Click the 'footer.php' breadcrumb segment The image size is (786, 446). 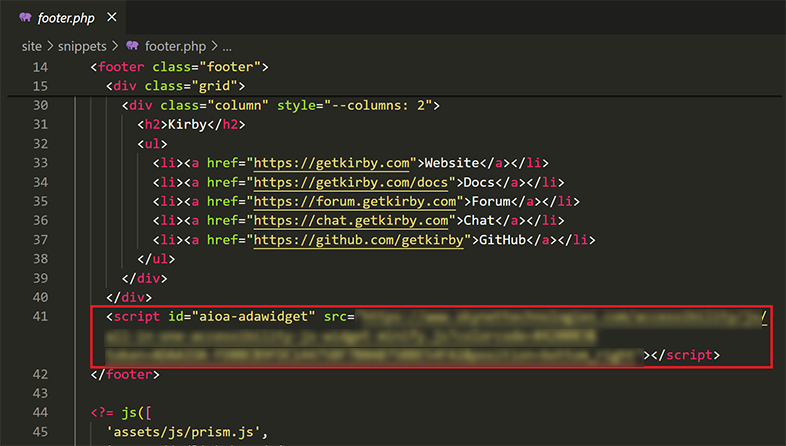[x=175, y=47]
